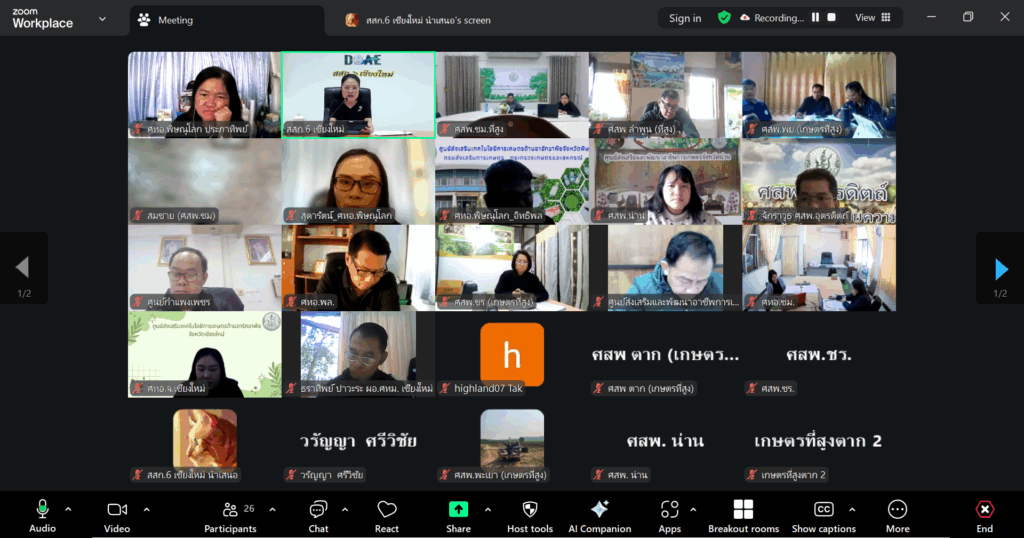Go to next page of participants
This screenshot has height=538, width=1024.
[1000, 268]
